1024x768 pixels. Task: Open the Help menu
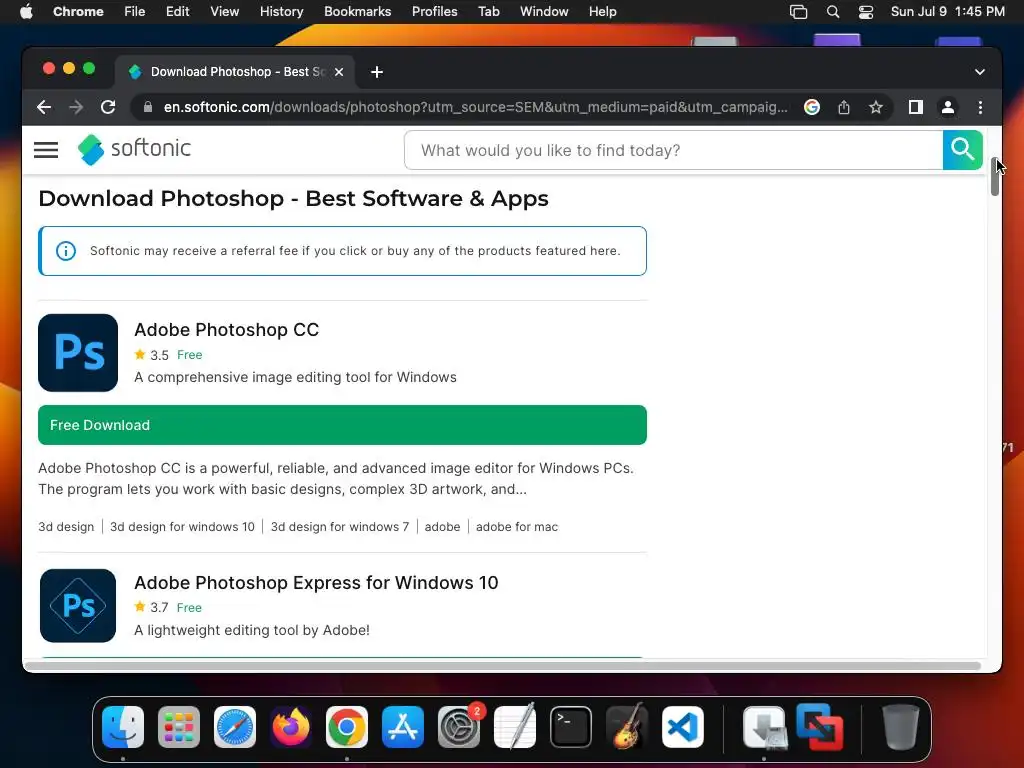point(602,11)
